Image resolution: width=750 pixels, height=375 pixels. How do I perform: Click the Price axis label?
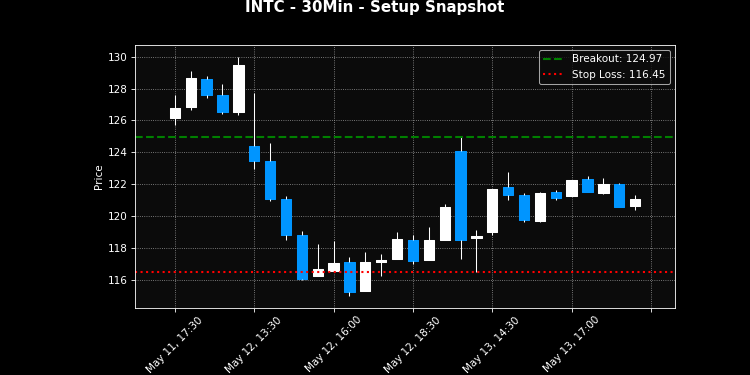click(99, 178)
